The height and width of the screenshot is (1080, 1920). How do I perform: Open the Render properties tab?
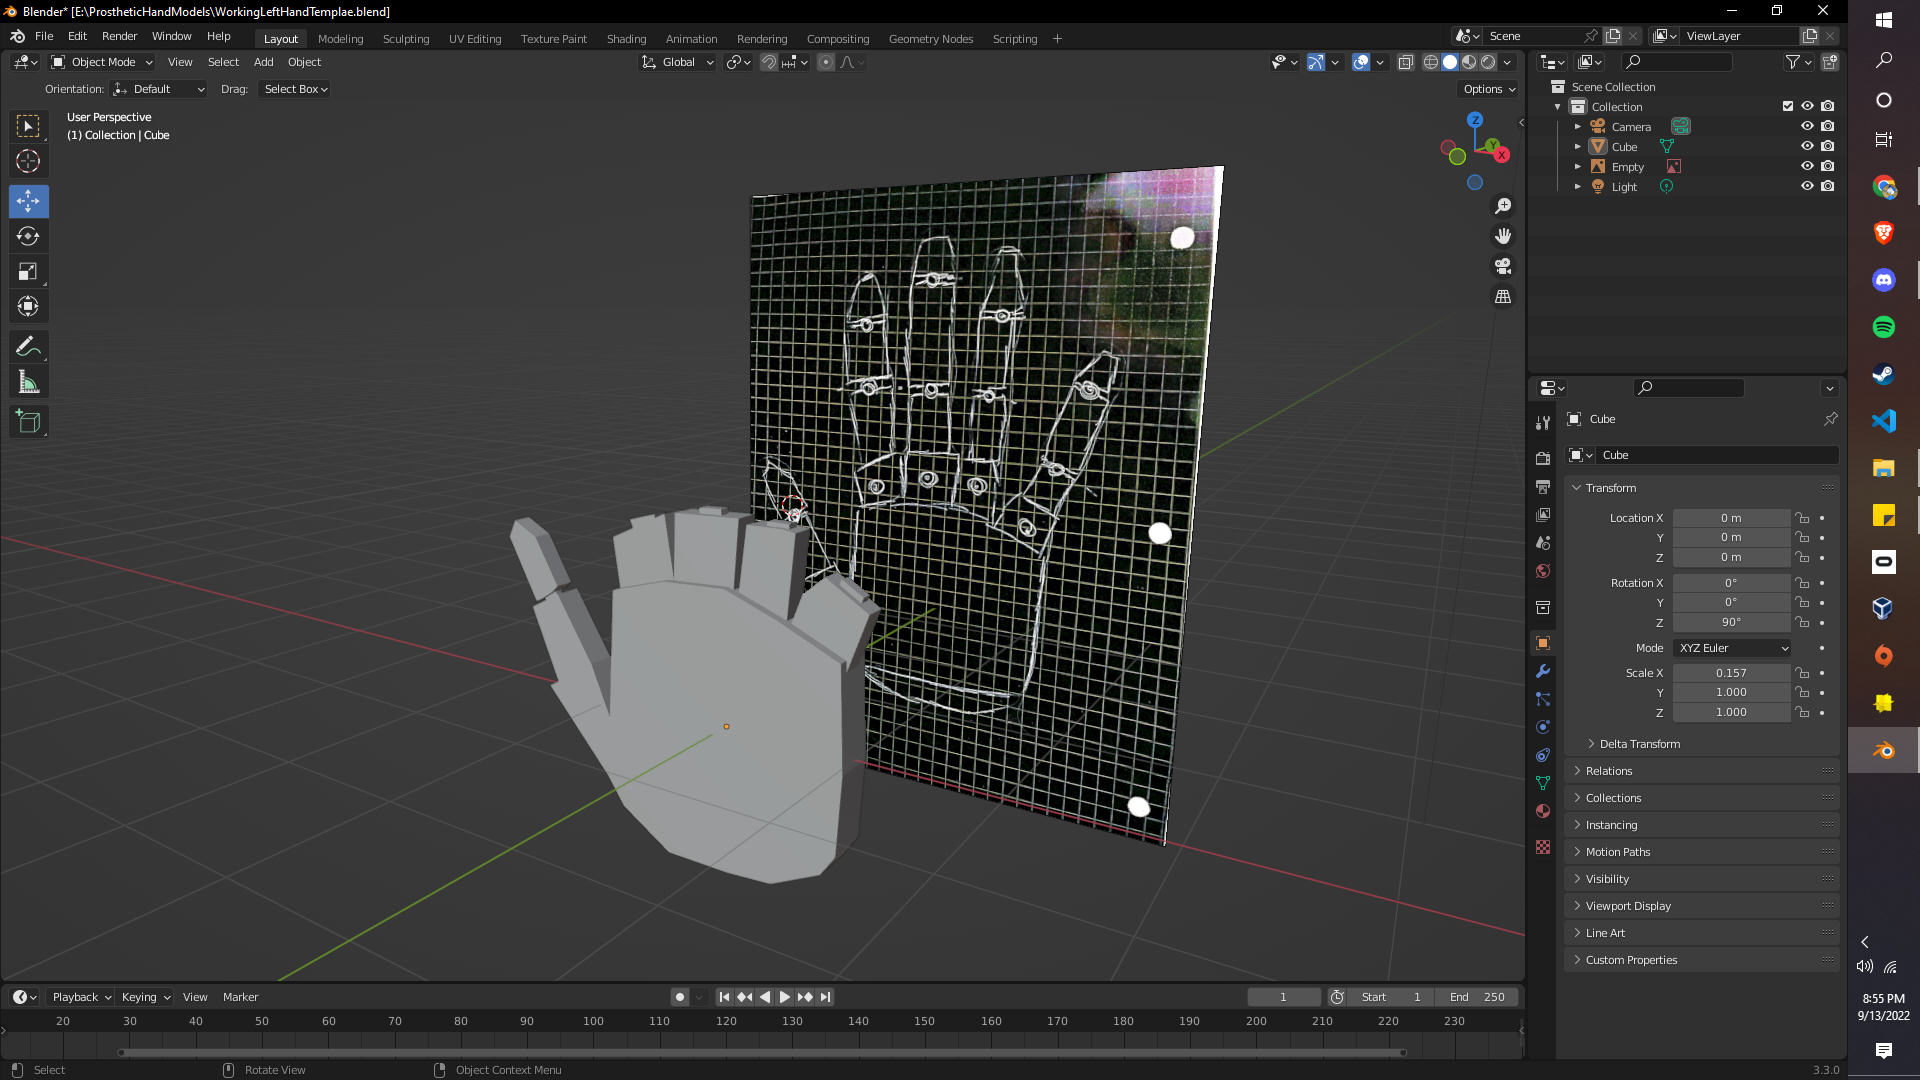1543,458
